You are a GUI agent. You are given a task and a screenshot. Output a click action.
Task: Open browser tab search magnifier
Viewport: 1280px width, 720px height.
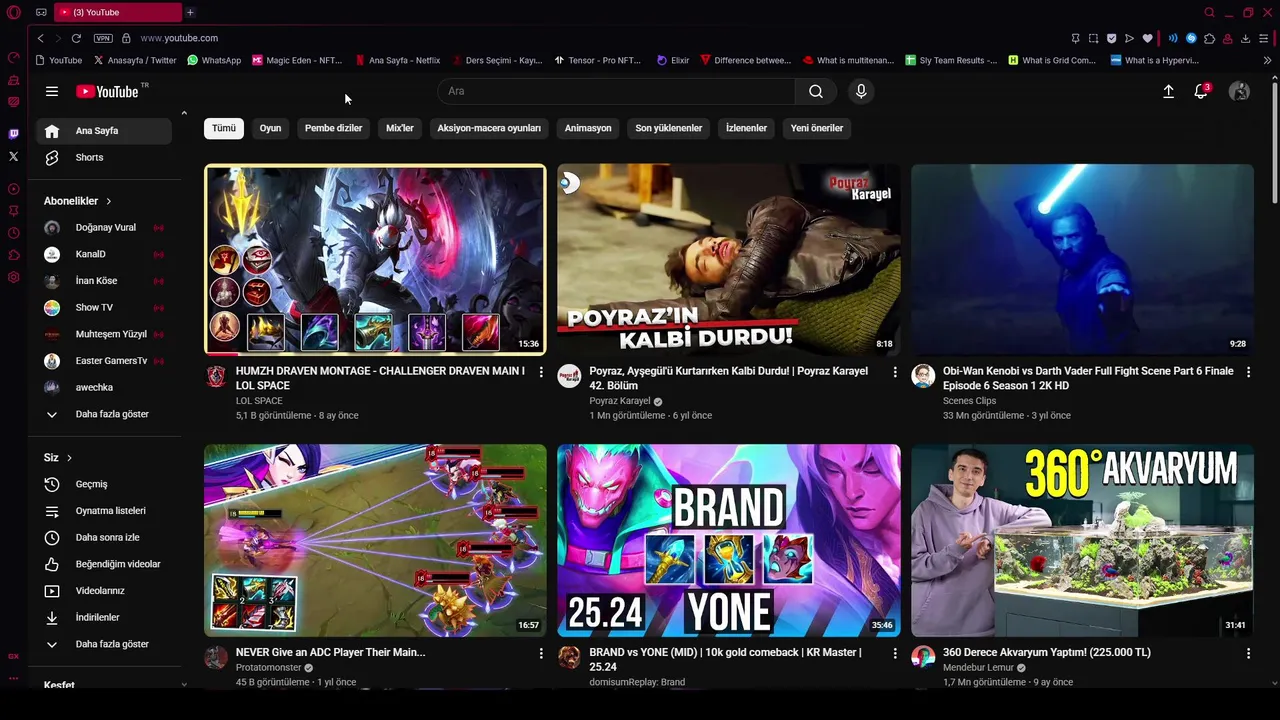pos(1209,12)
